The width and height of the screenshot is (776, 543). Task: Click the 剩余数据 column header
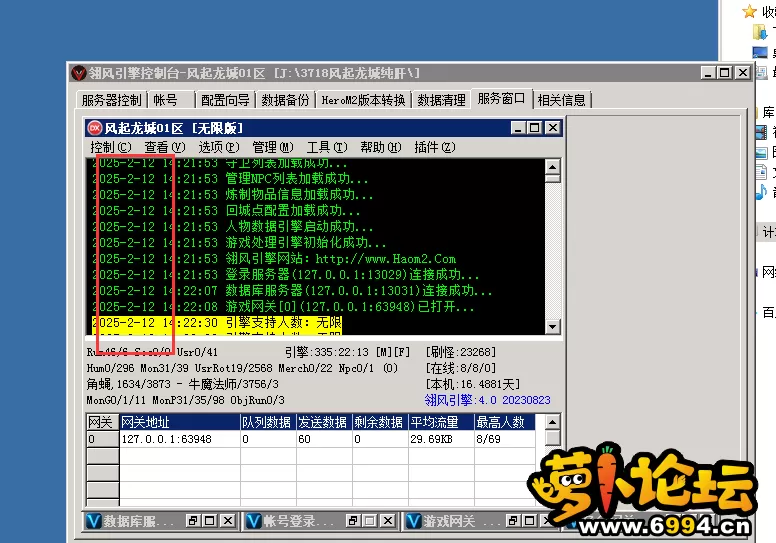[380, 422]
